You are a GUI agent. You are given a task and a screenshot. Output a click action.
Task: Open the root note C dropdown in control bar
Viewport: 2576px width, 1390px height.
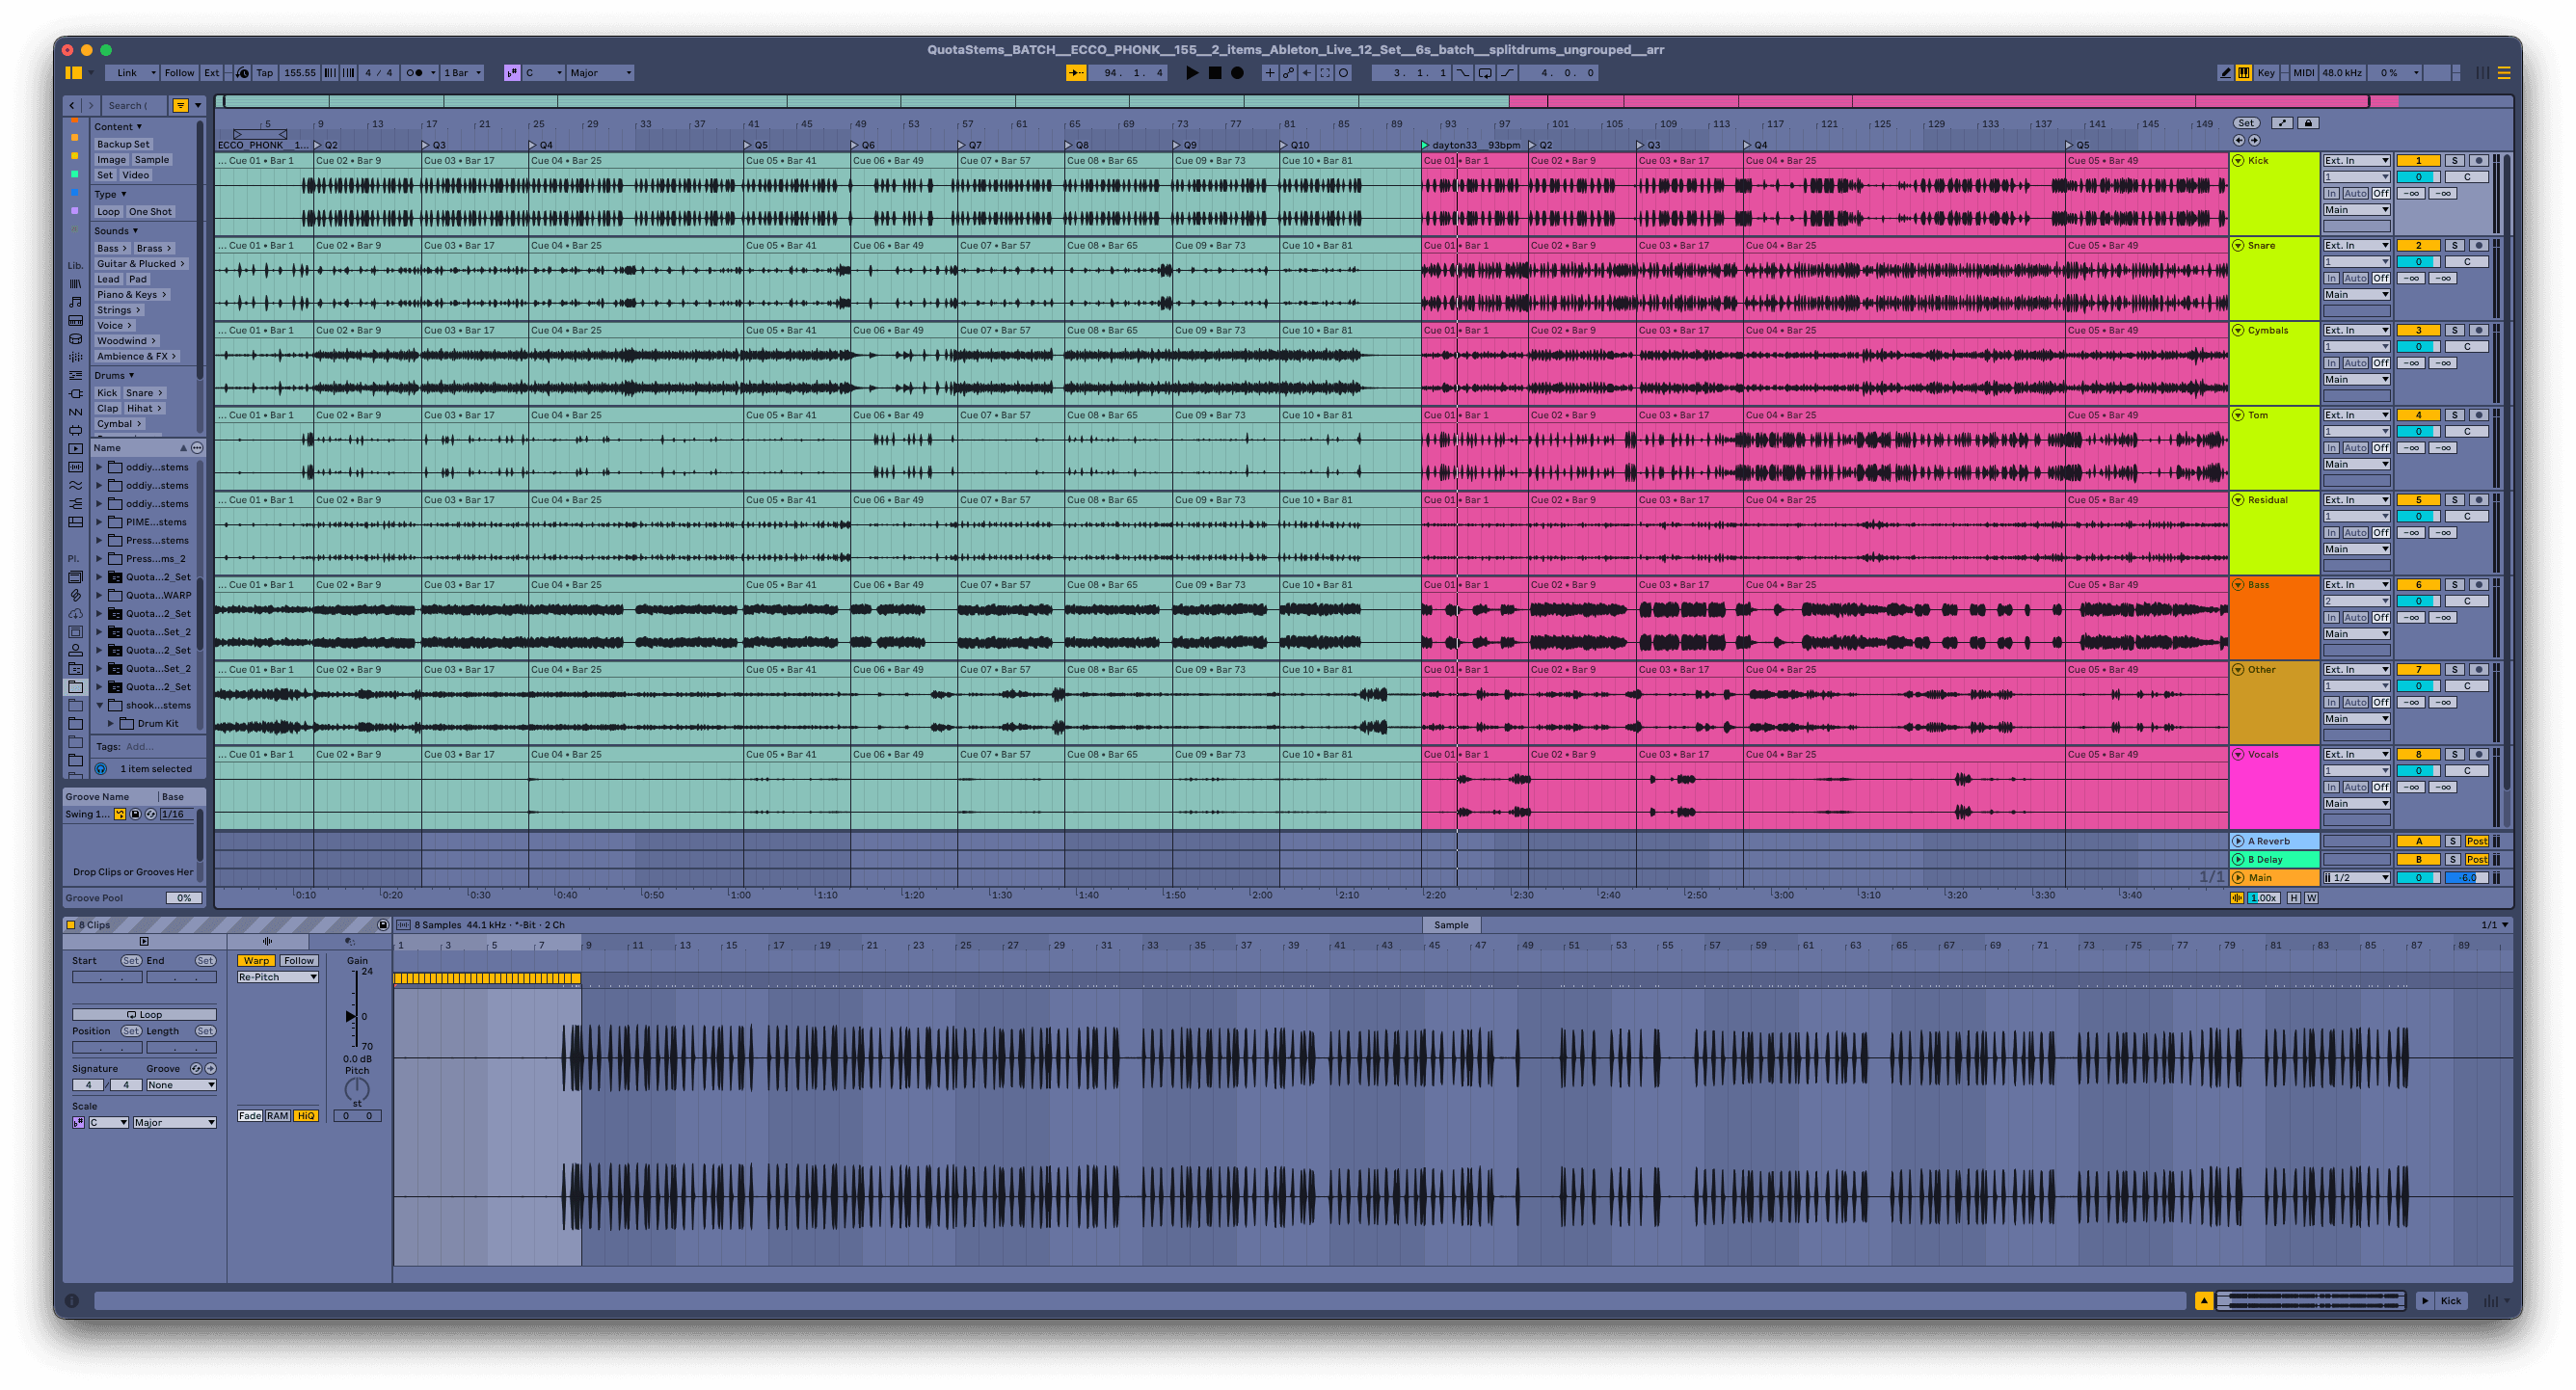coord(543,73)
